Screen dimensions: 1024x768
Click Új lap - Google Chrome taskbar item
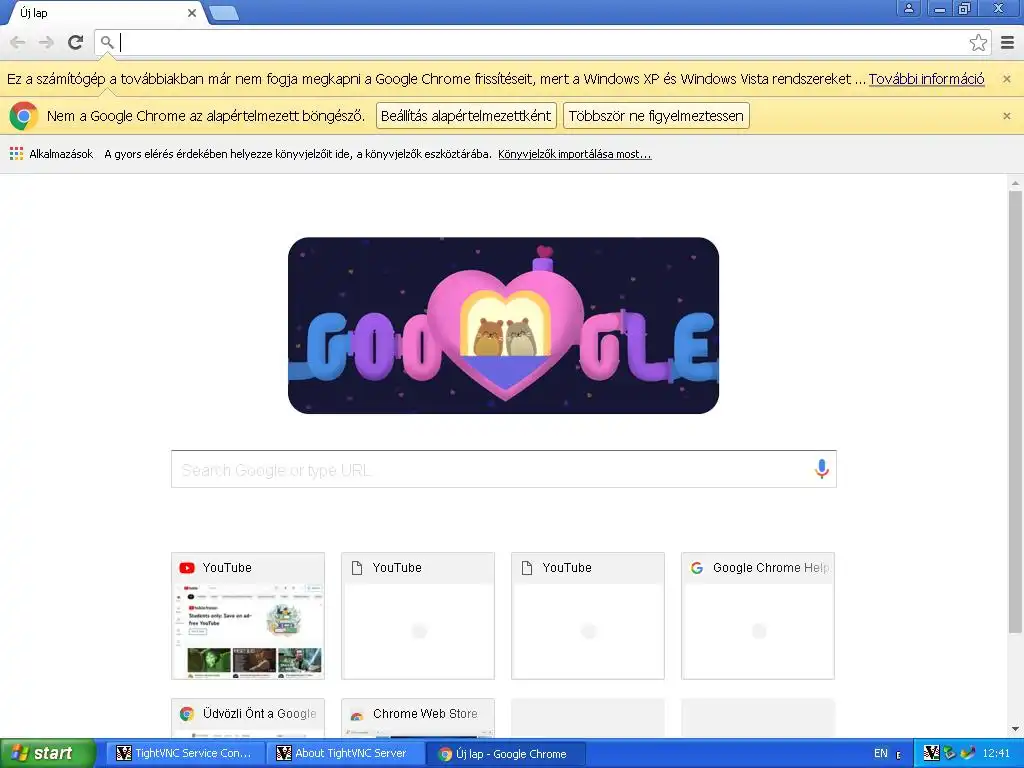505,754
